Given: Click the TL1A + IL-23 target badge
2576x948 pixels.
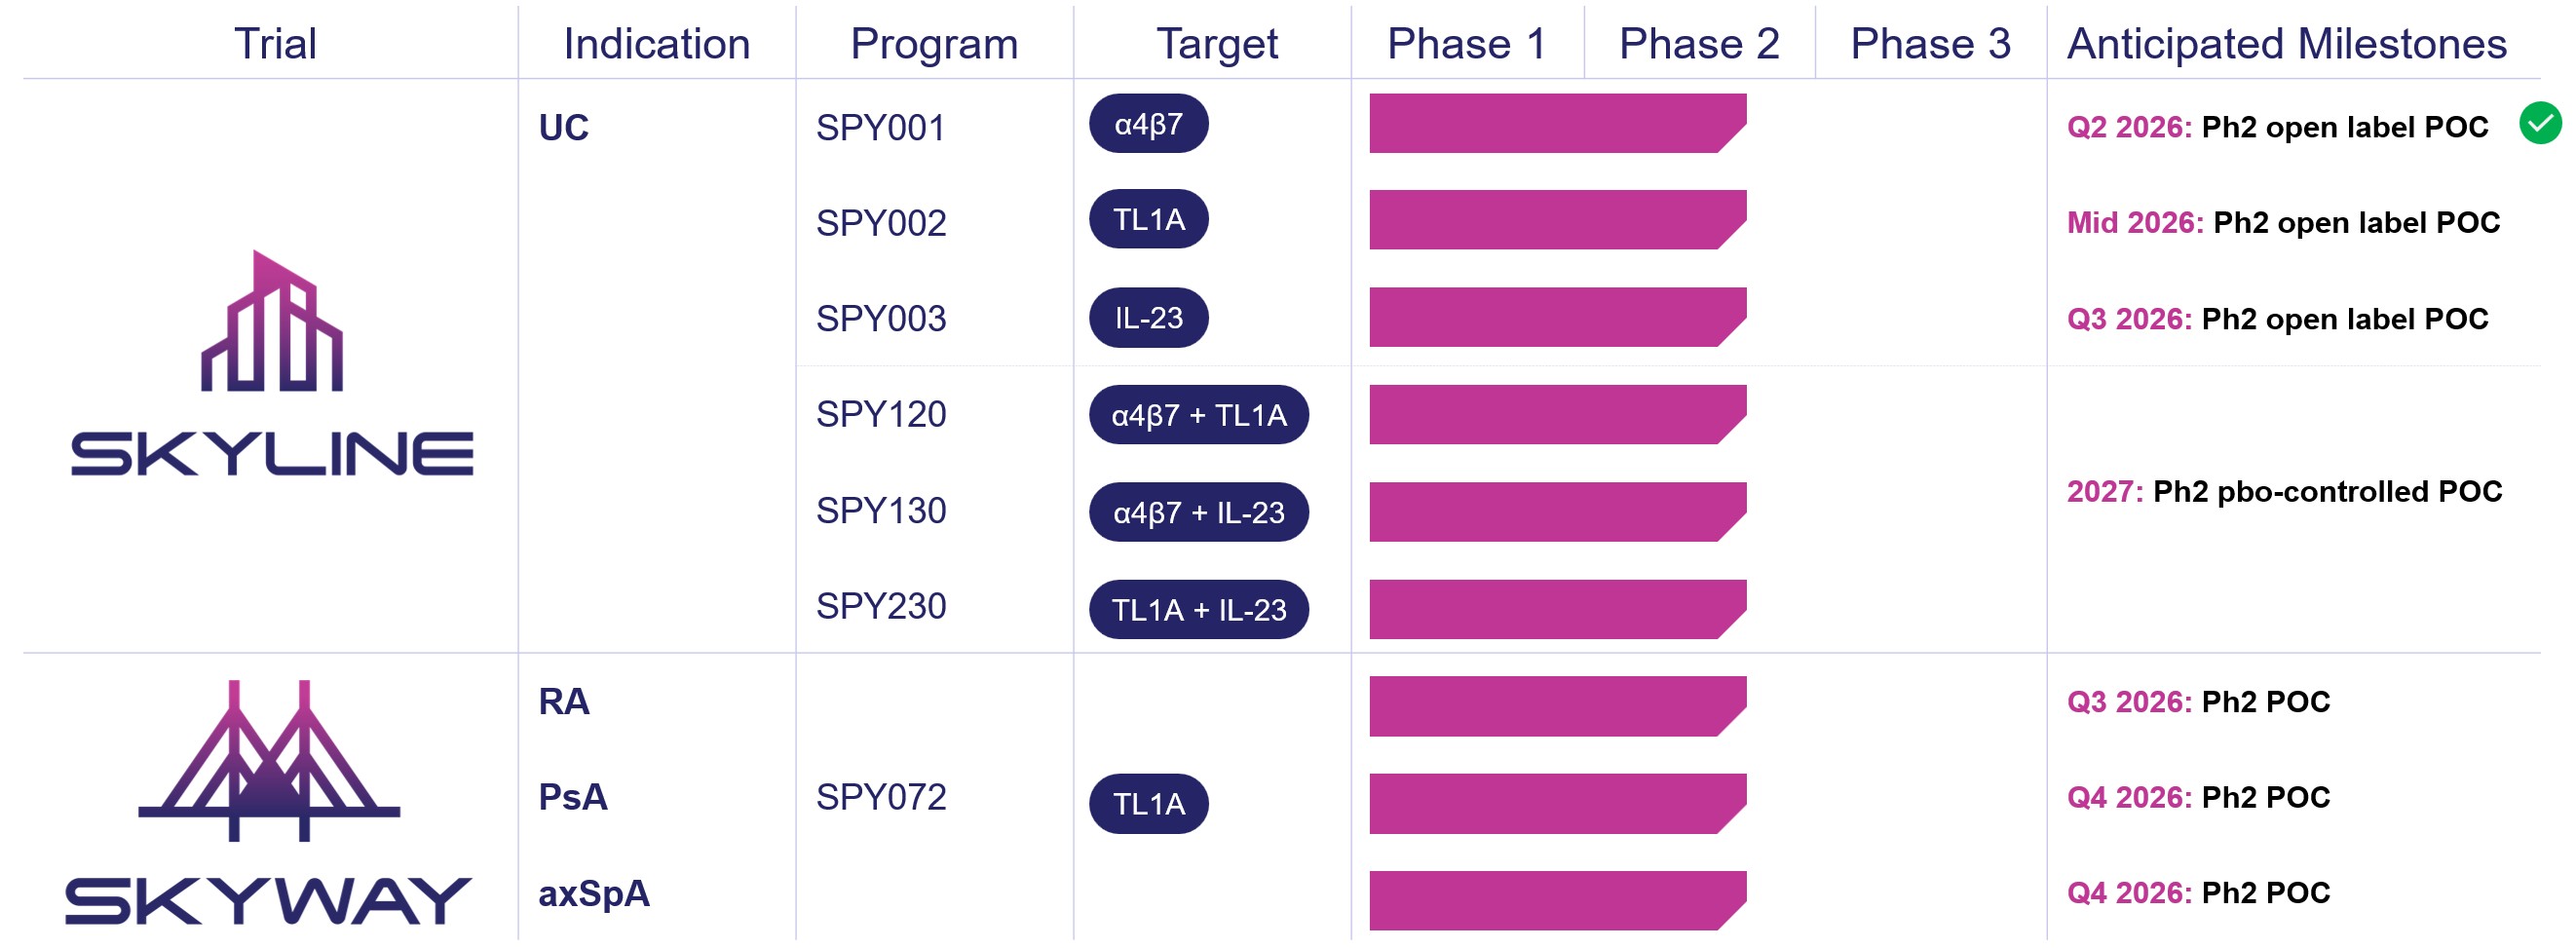Looking at the screenshot, I should click(x=1198, y=610).
